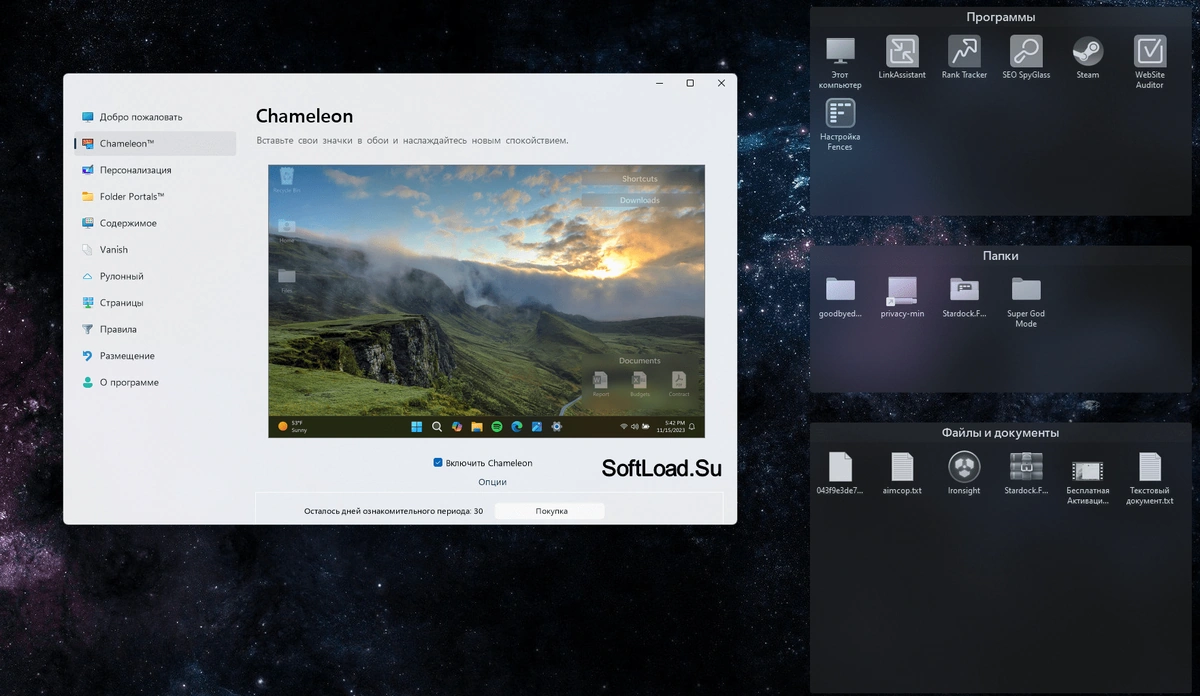Open the Правила section
Viewport: 1200px width, 696px height.
point(155,329)
